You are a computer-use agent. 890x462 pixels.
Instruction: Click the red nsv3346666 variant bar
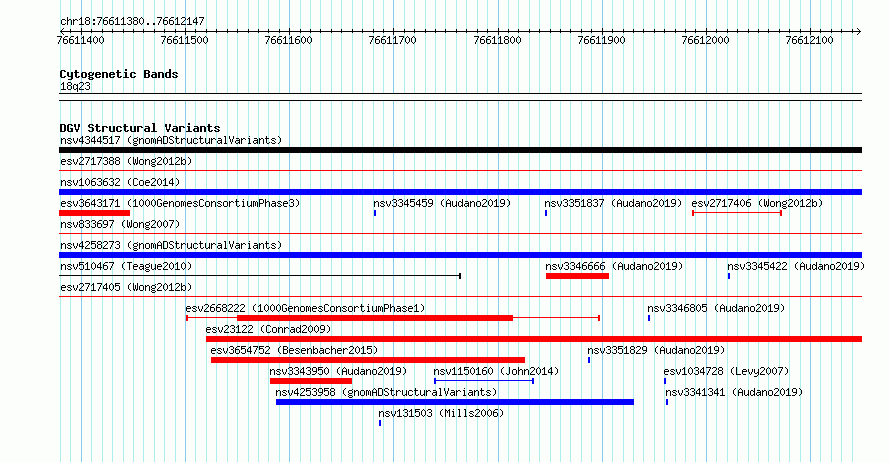577,276
